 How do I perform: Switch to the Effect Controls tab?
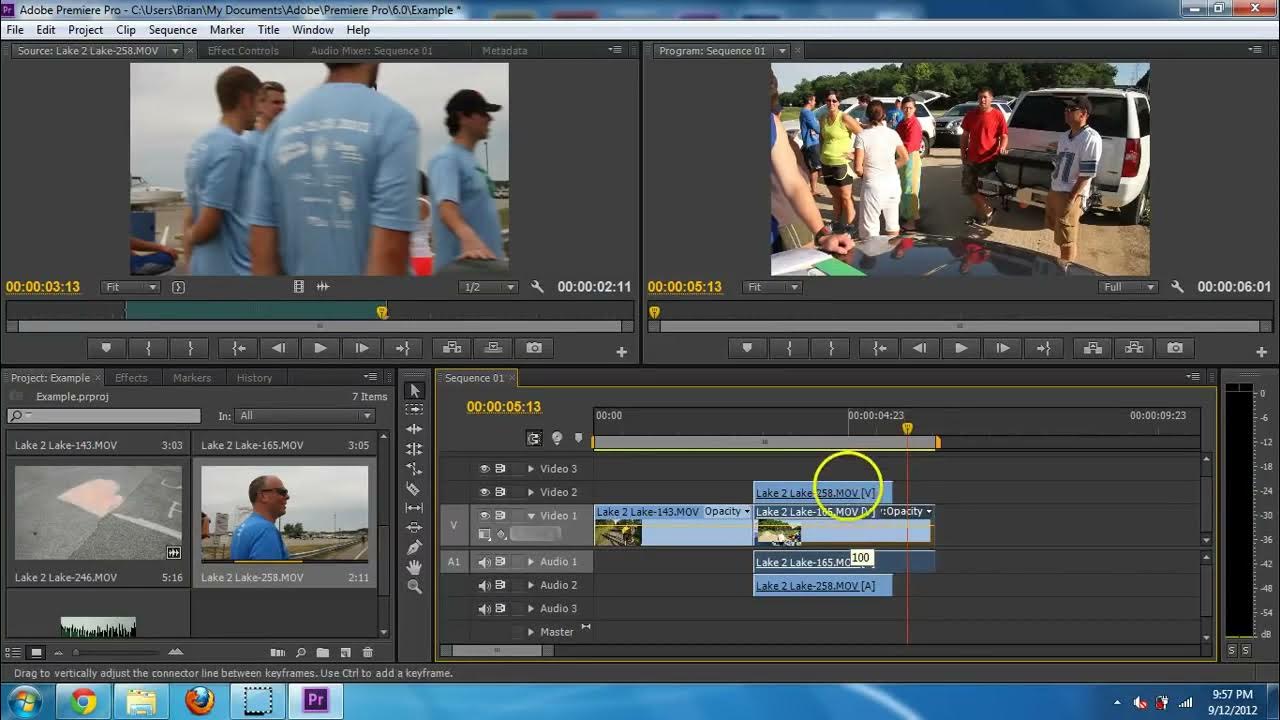pos(243,51)
